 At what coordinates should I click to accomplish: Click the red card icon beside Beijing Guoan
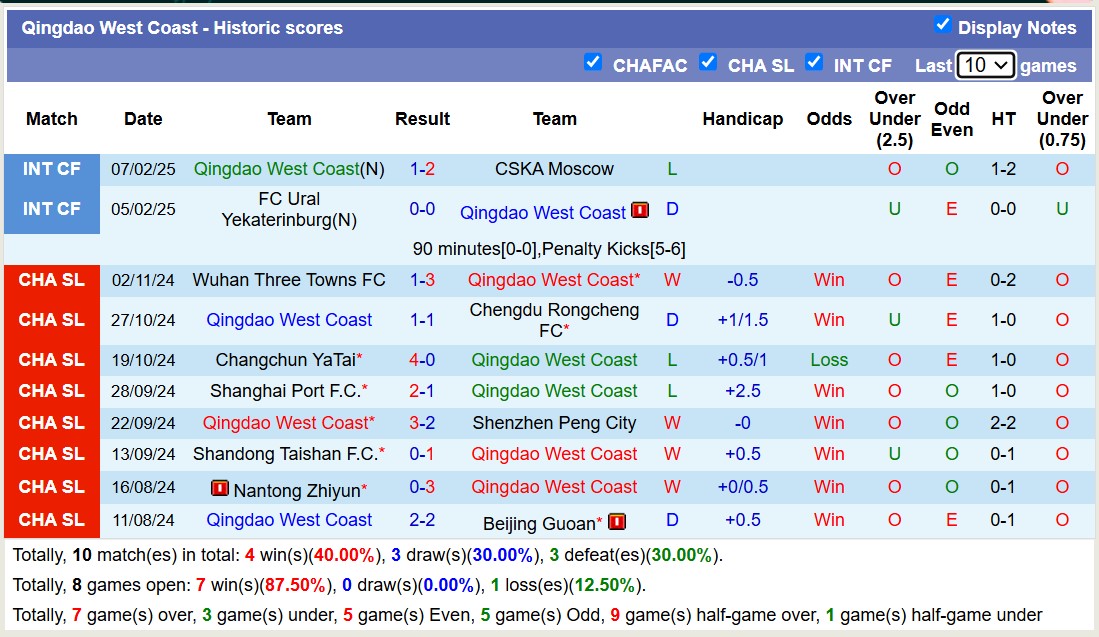pyautogui.click(x=617, y=521)
